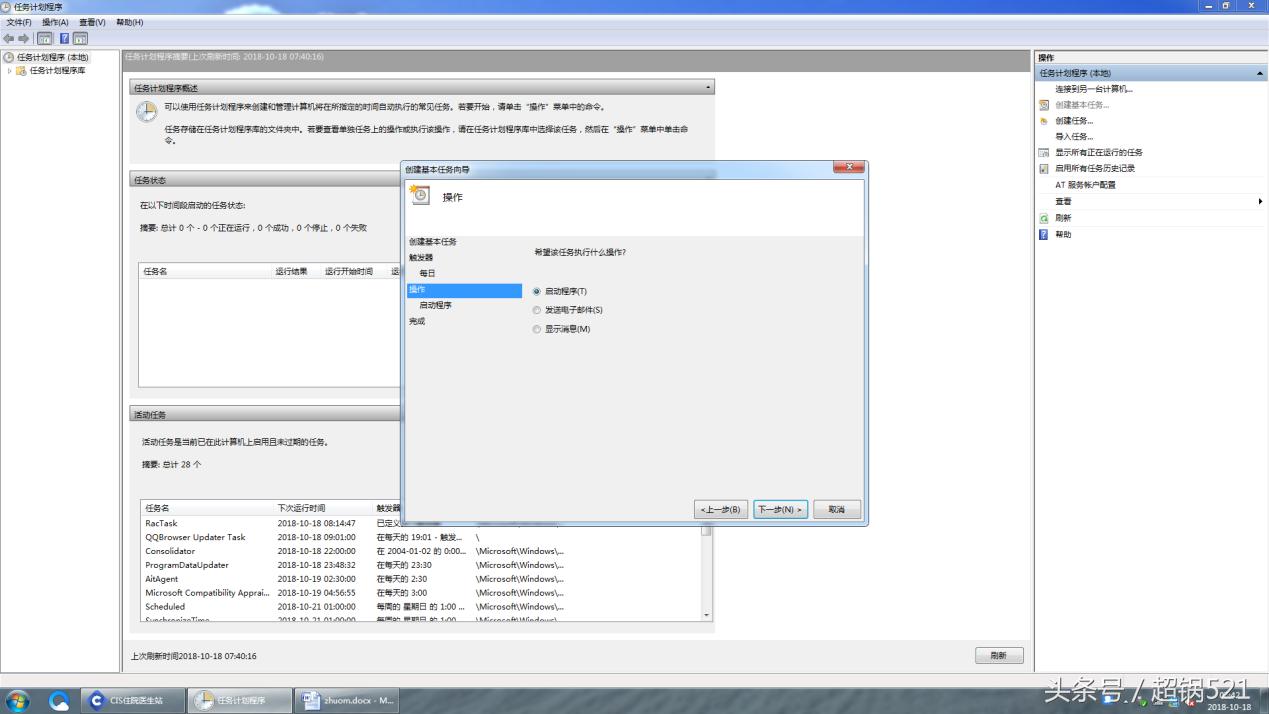The height and width of the screenshot is (714, 1269).
Task: Select the 发送电子邮件(S) radio button
Action: 537,310
